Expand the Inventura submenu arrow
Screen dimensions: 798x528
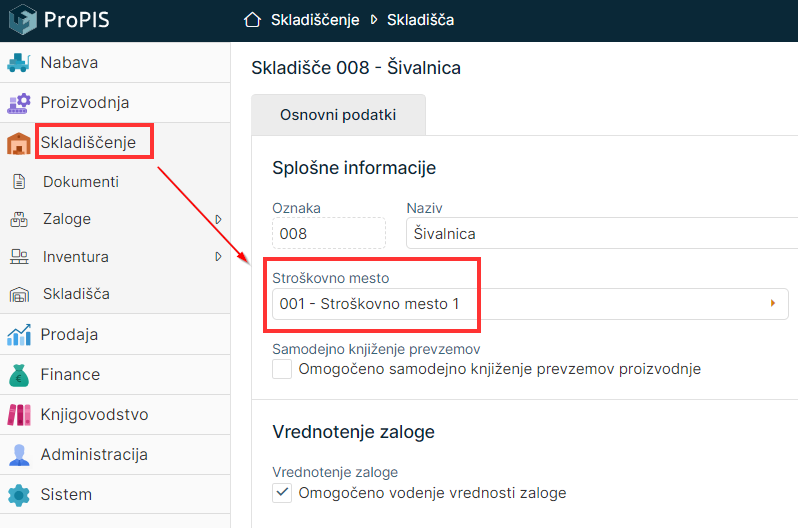point(218,257)
